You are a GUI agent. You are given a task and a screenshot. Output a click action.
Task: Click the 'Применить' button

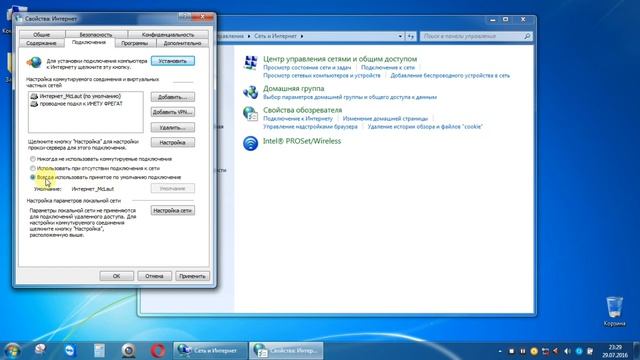click(x=192, y=276)
